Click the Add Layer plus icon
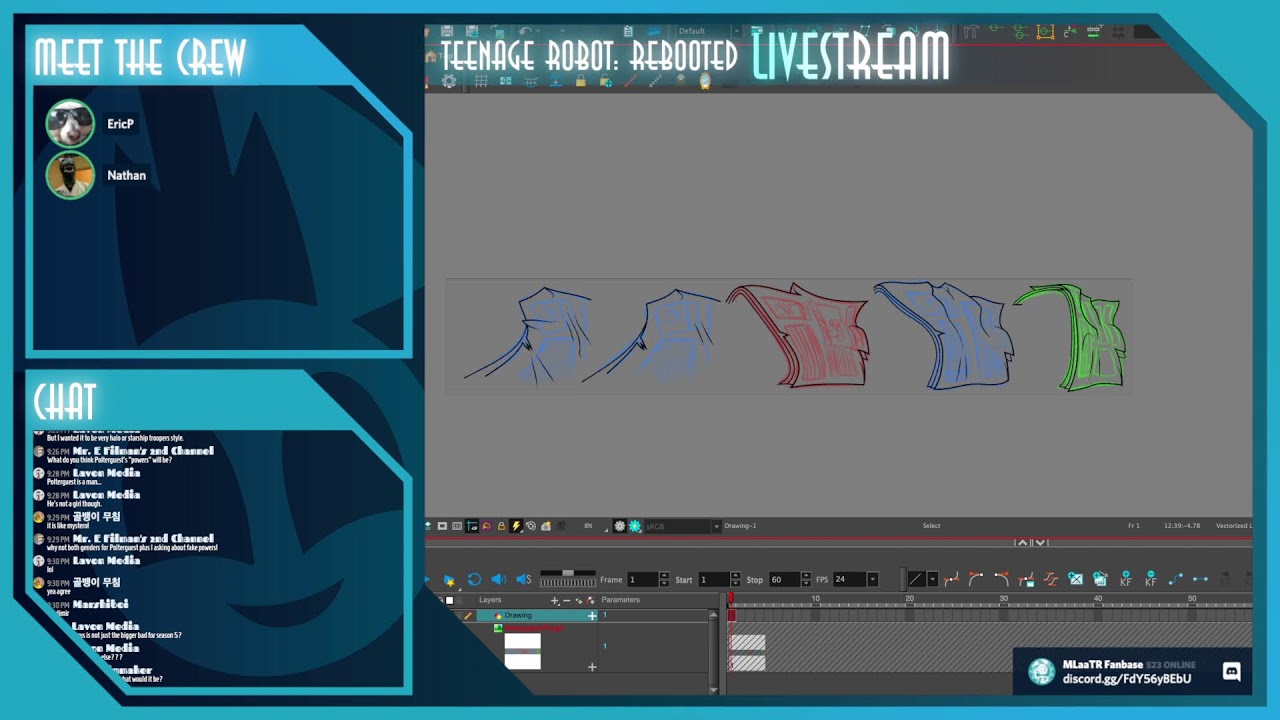The width and height of the screenshot is (1280, 720). click(x=555, y=600)
